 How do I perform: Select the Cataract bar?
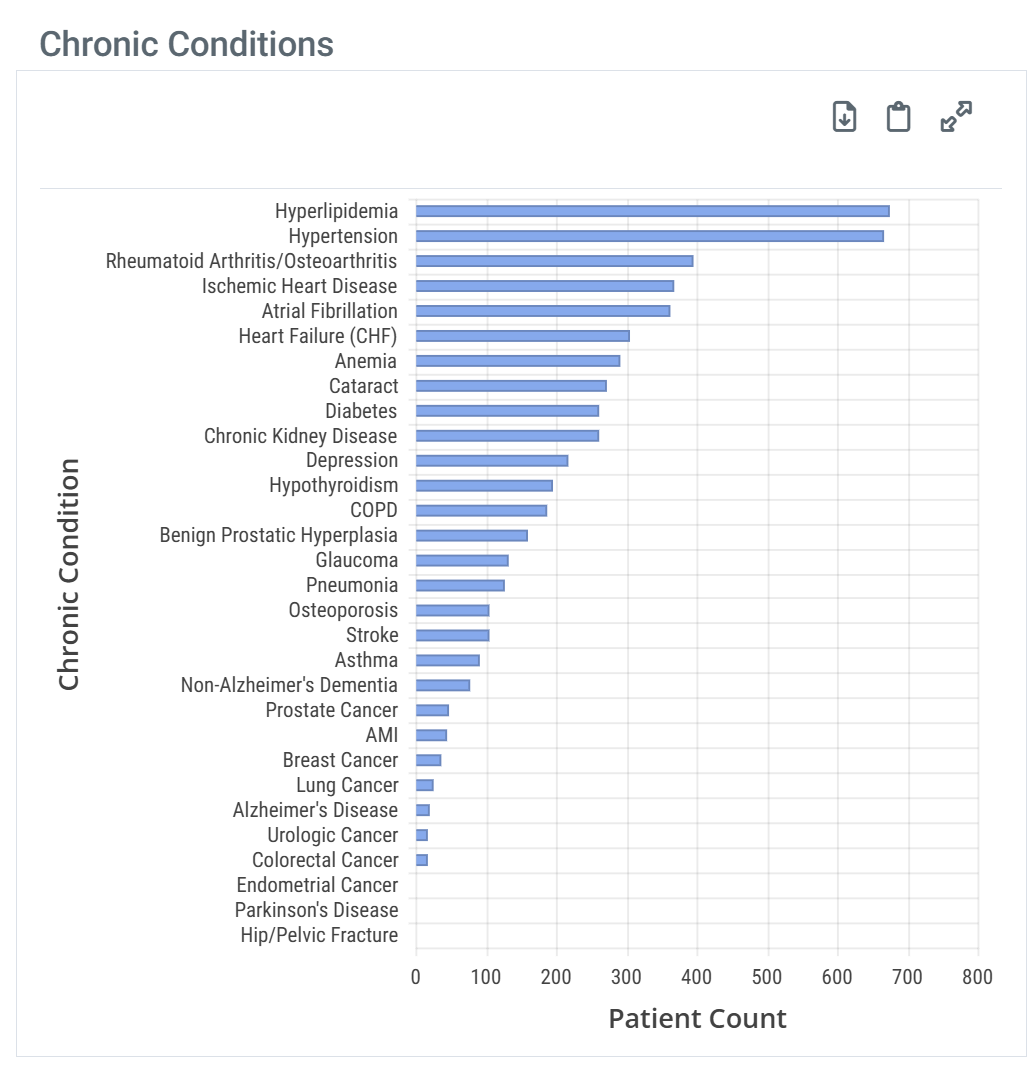(510, 386)
